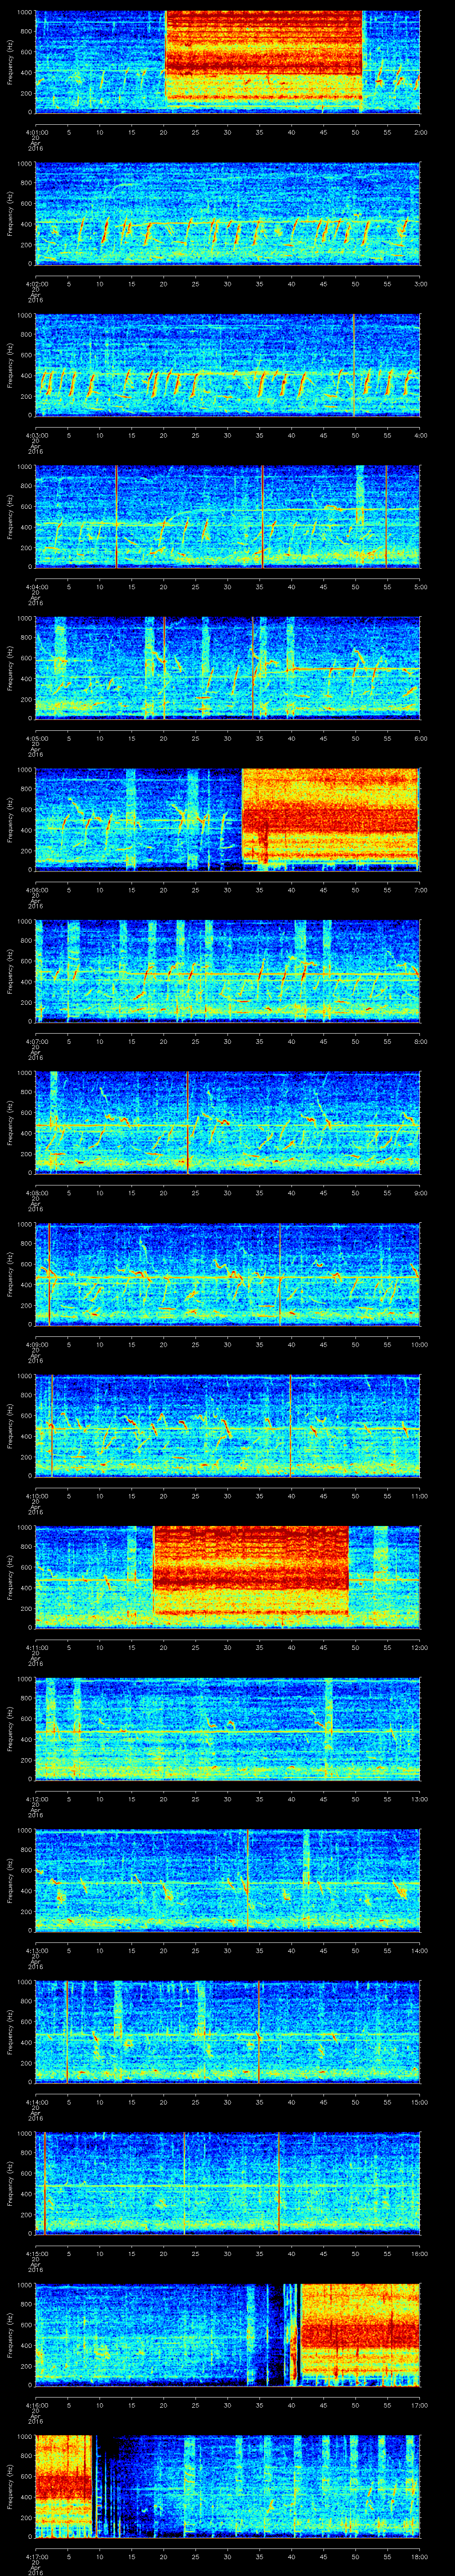The height and width of the screenshot is (2576, 455).
Task: Click the '13:00' end time label
Action: [419, 1798]
